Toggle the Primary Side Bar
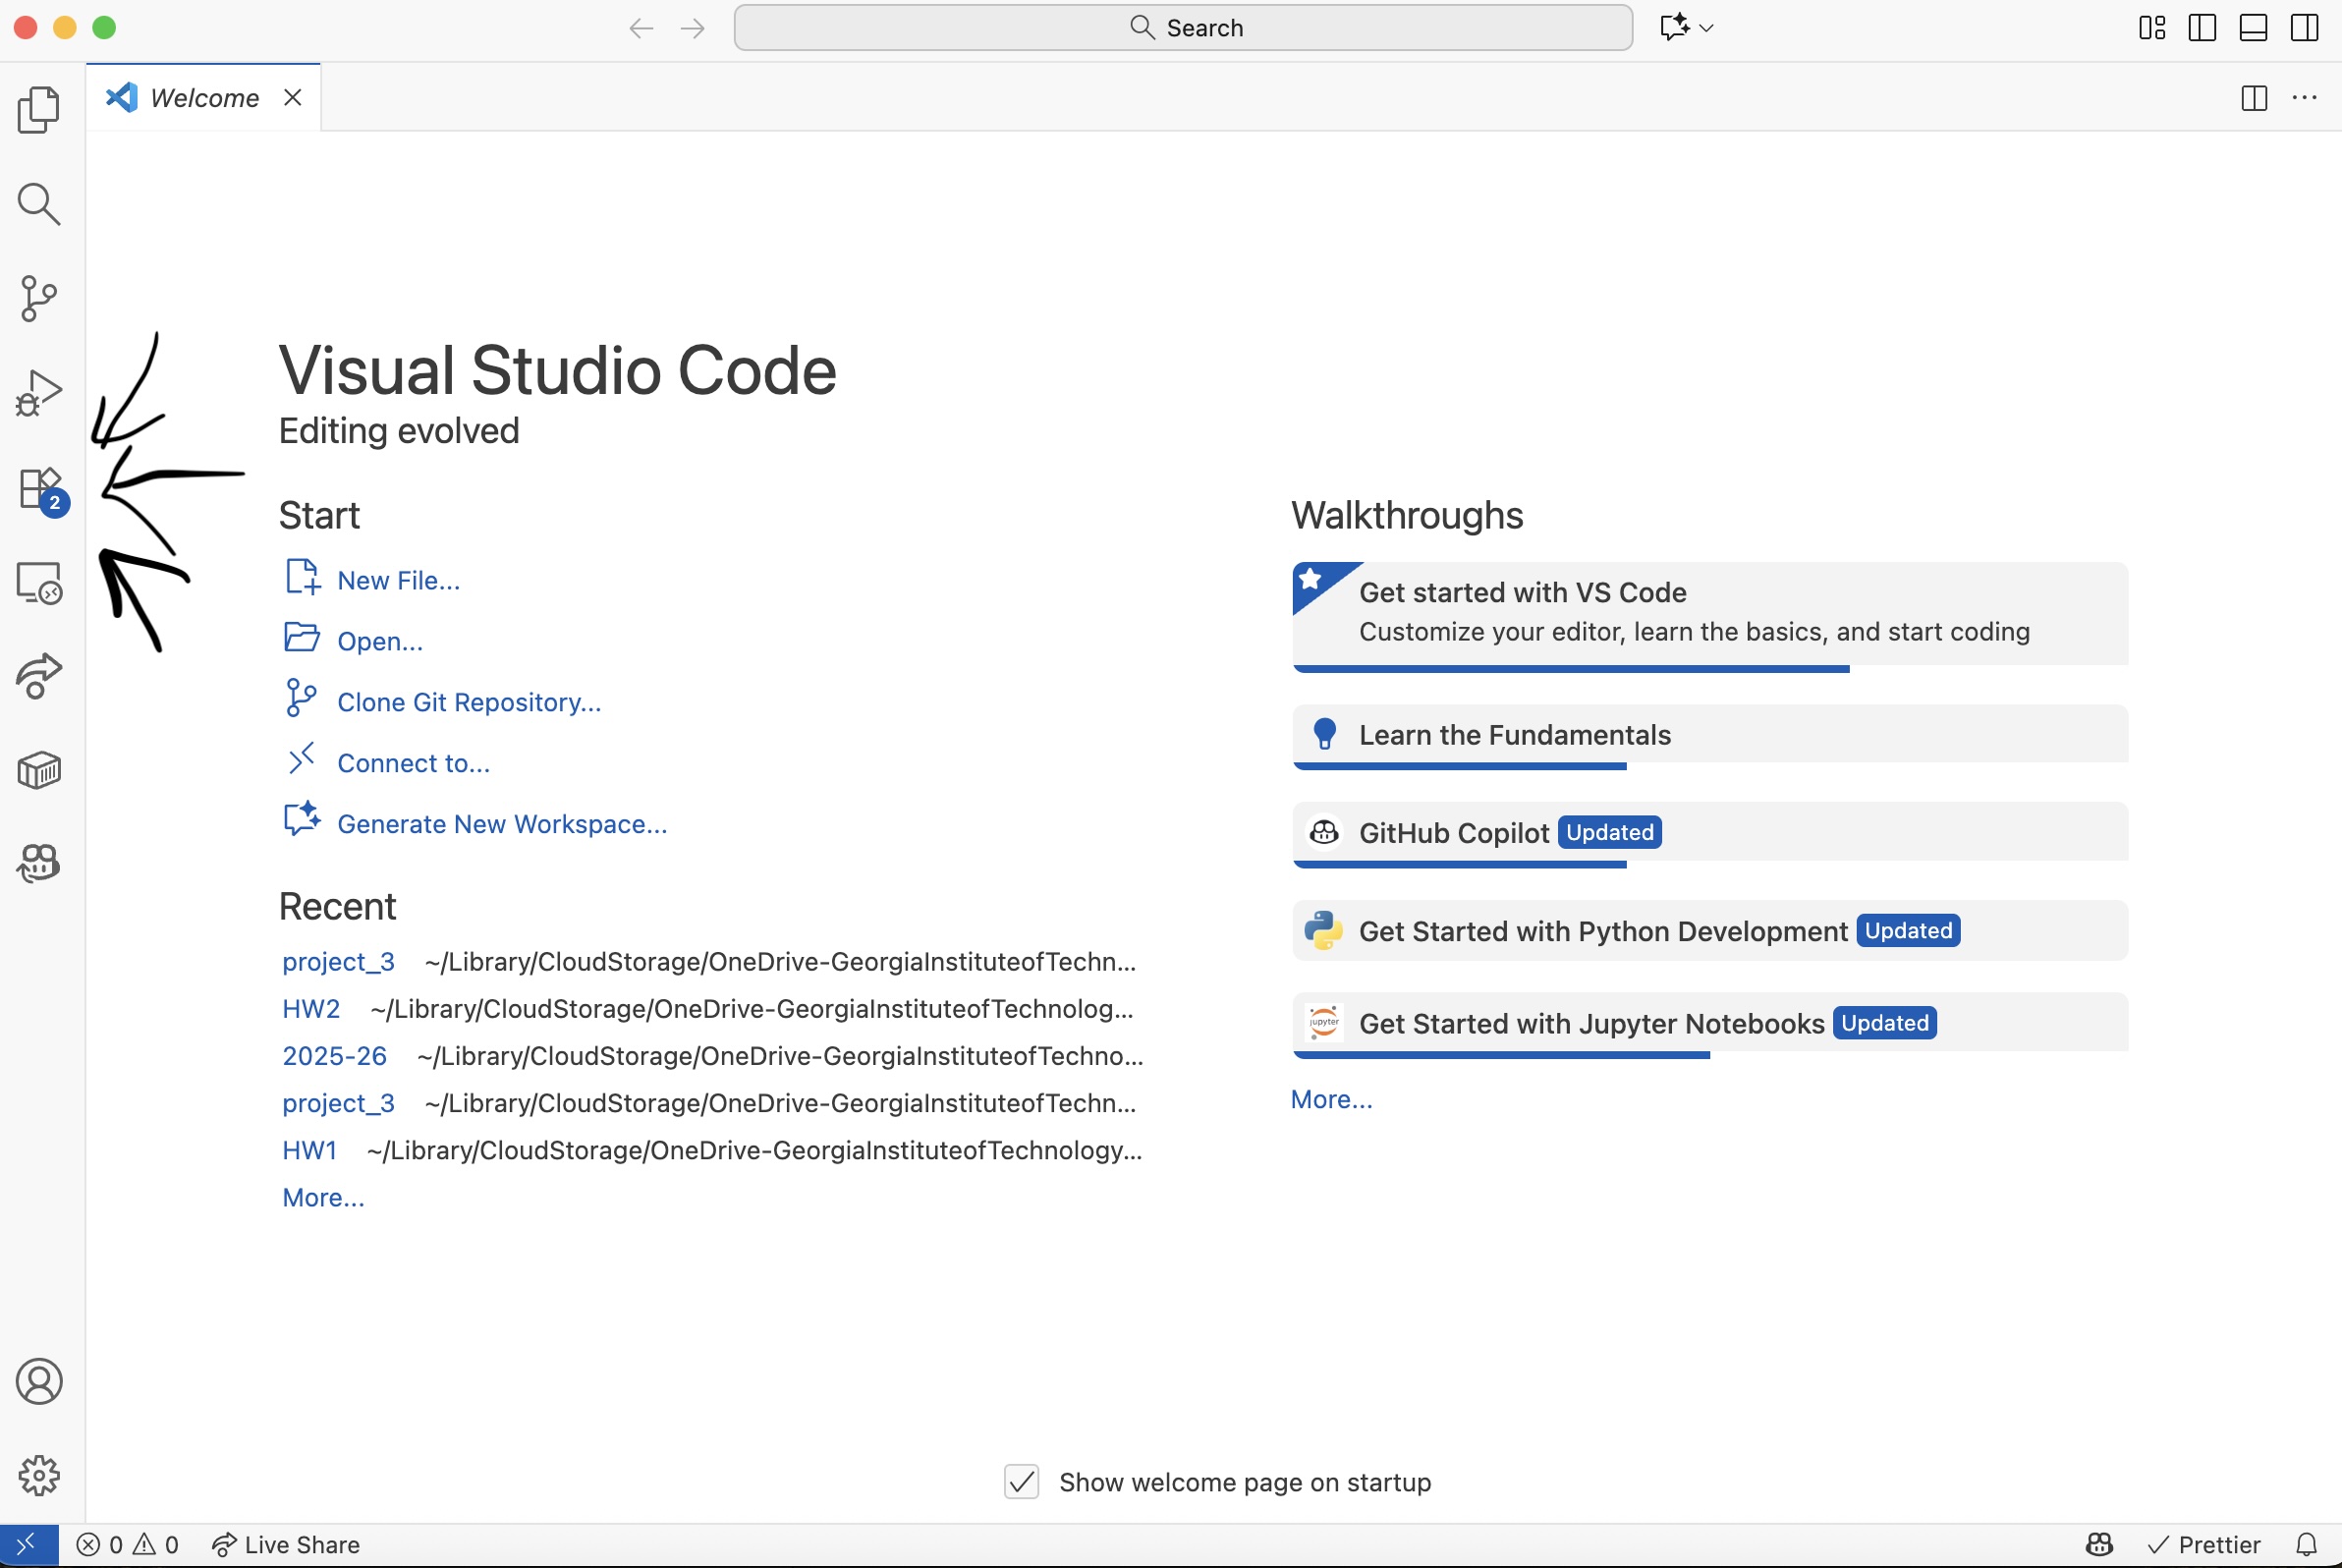 [2202, 28]
